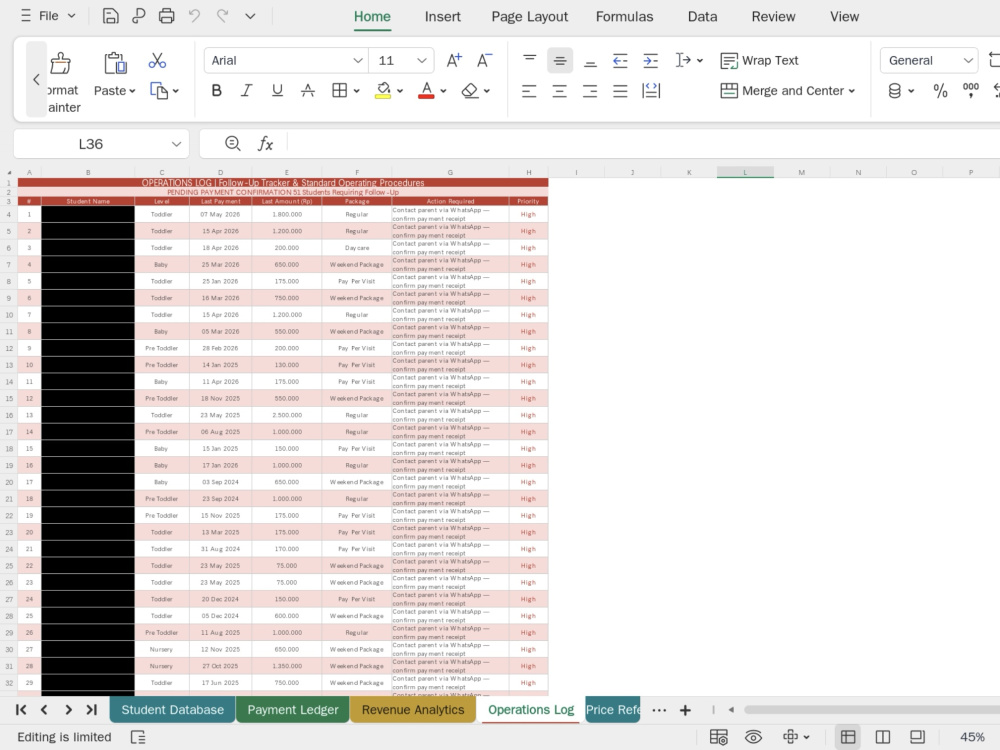Click Decrease Indent icon
The width and height of the screenshot is (1000, 750).
tap(620, 61)
